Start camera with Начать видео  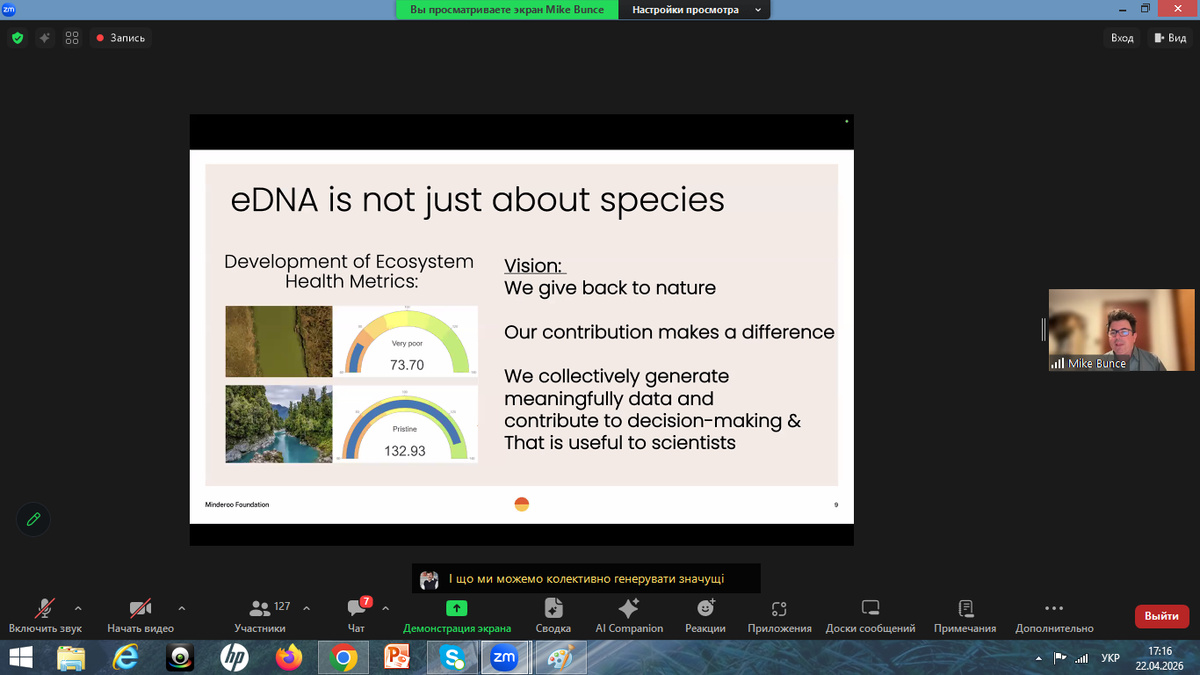pos(140,615)
